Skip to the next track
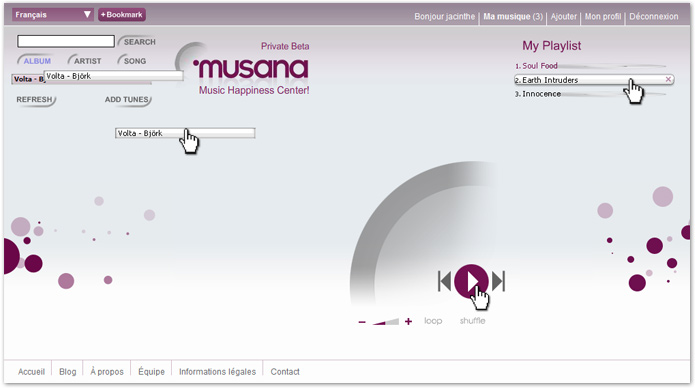 pos(499,281)
